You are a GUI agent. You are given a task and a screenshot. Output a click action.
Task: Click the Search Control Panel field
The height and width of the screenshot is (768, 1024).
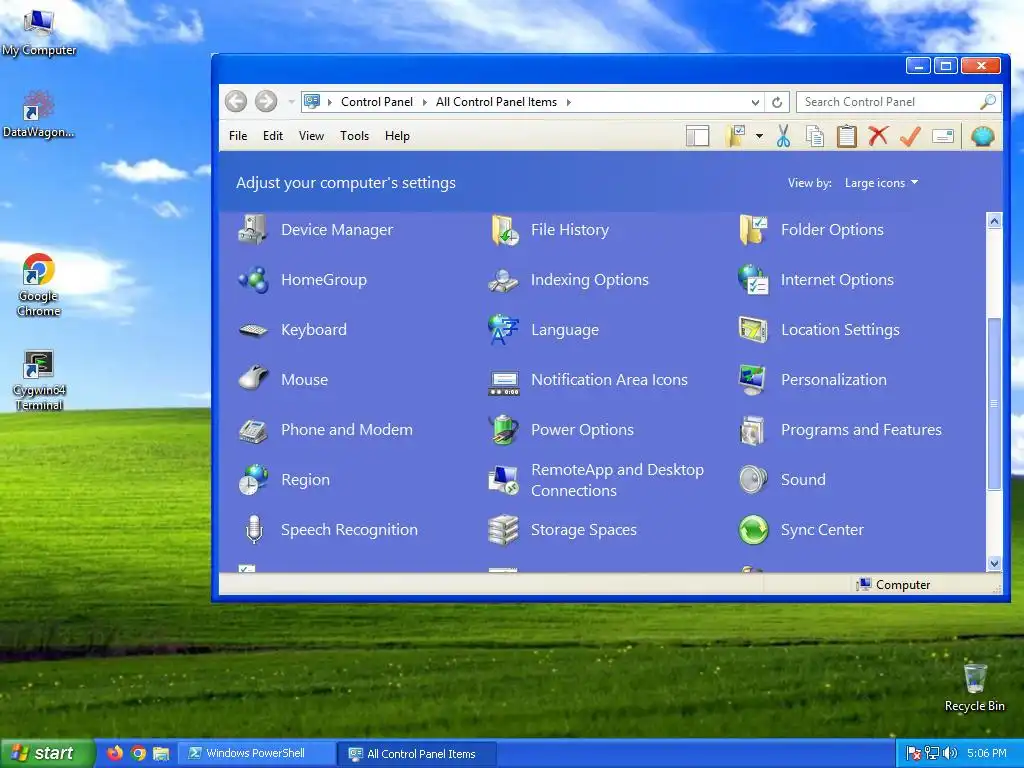pyautogui.click(x=898, y=102)
